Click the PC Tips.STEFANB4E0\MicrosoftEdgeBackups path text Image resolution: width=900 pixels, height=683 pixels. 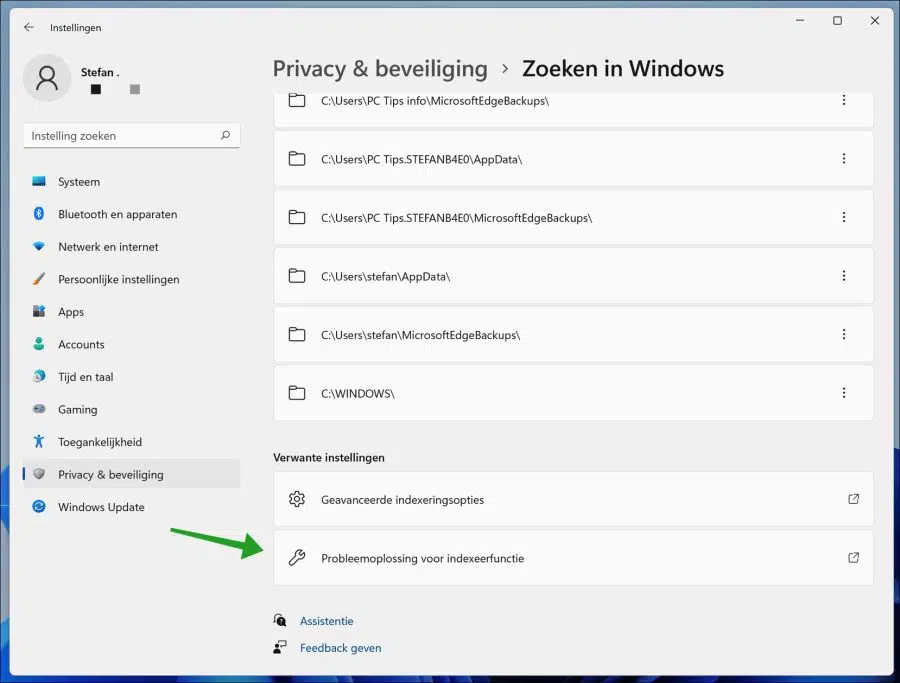click(x=456, y=218)
